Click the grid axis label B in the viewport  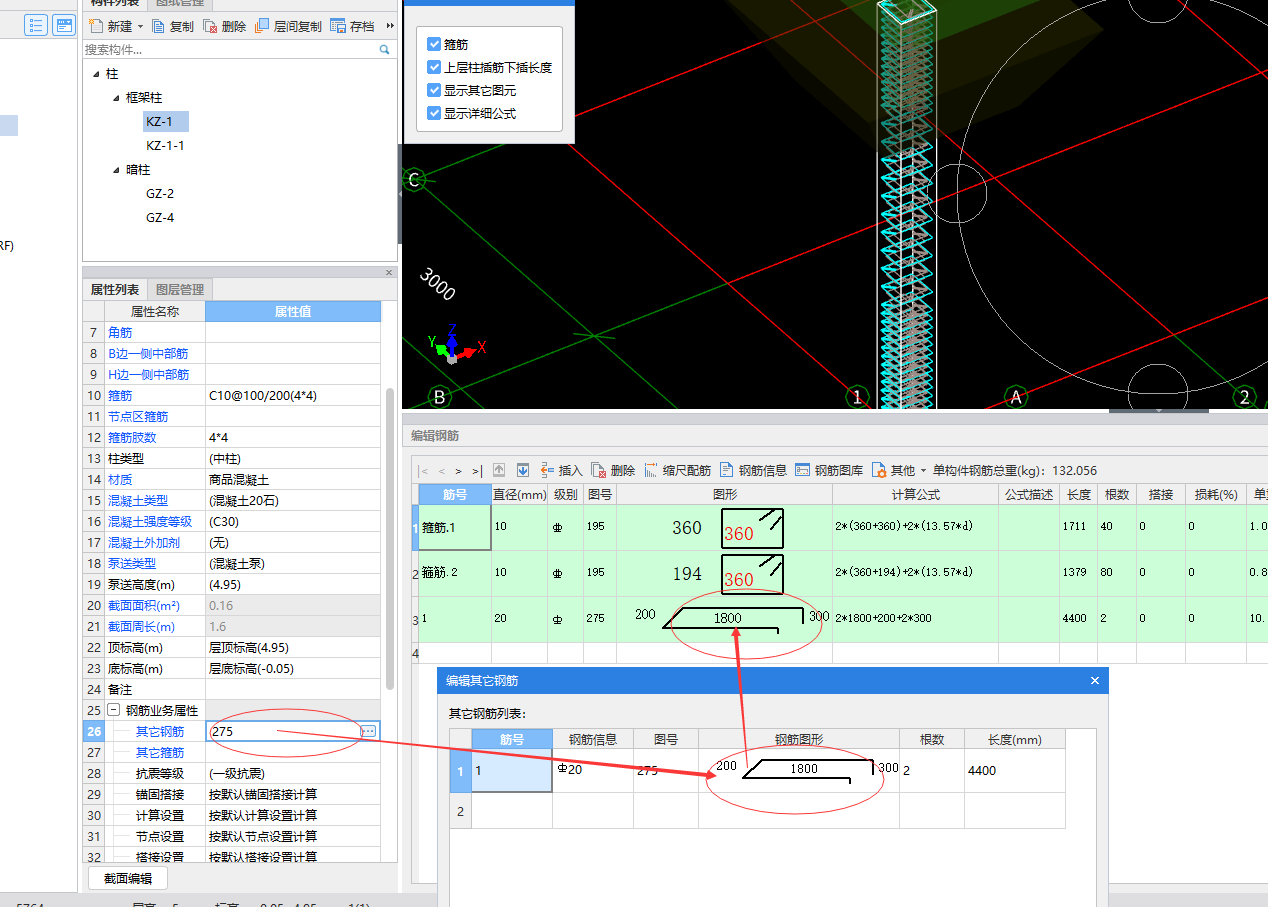click(x=439, y=397)
